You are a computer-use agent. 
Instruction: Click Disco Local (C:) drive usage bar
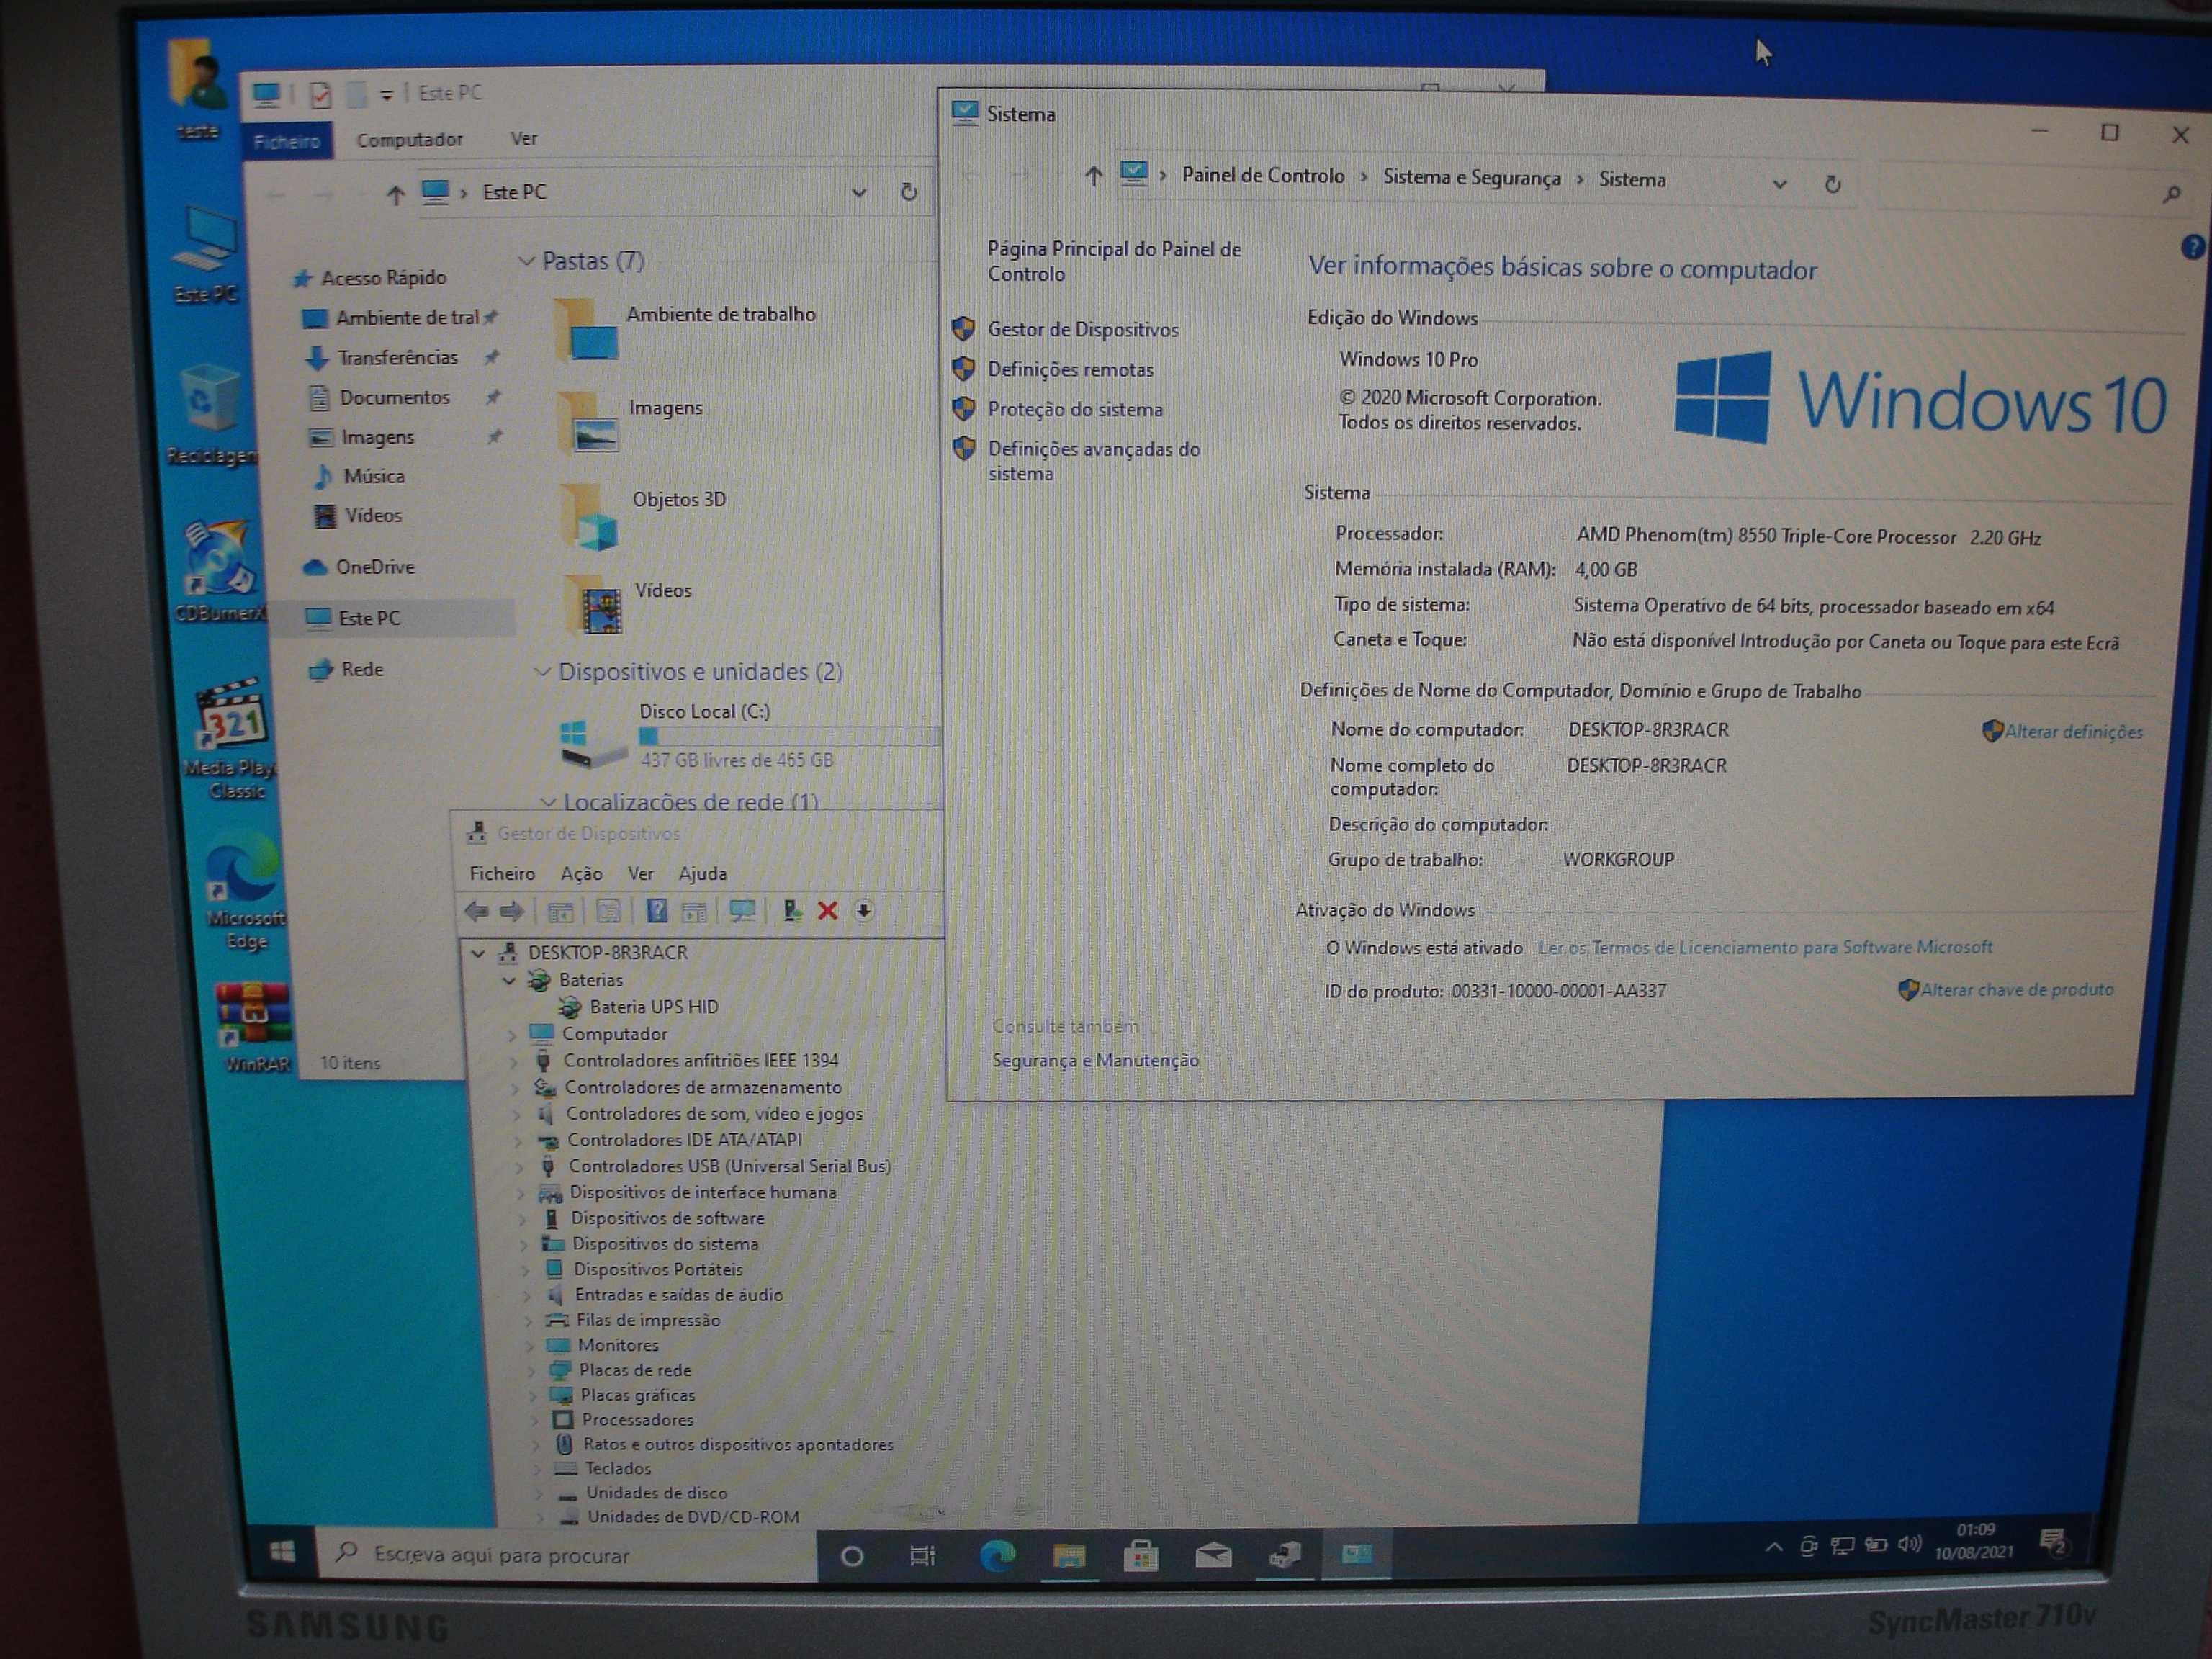coord(790,736)
